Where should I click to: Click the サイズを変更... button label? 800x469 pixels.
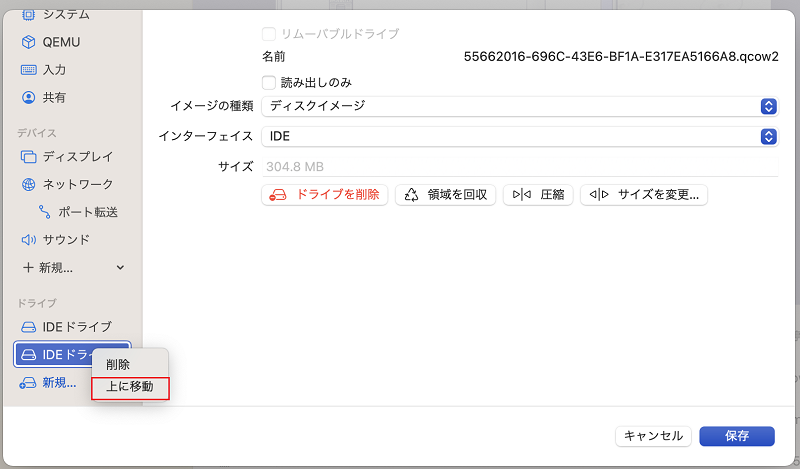pos(658,194)
